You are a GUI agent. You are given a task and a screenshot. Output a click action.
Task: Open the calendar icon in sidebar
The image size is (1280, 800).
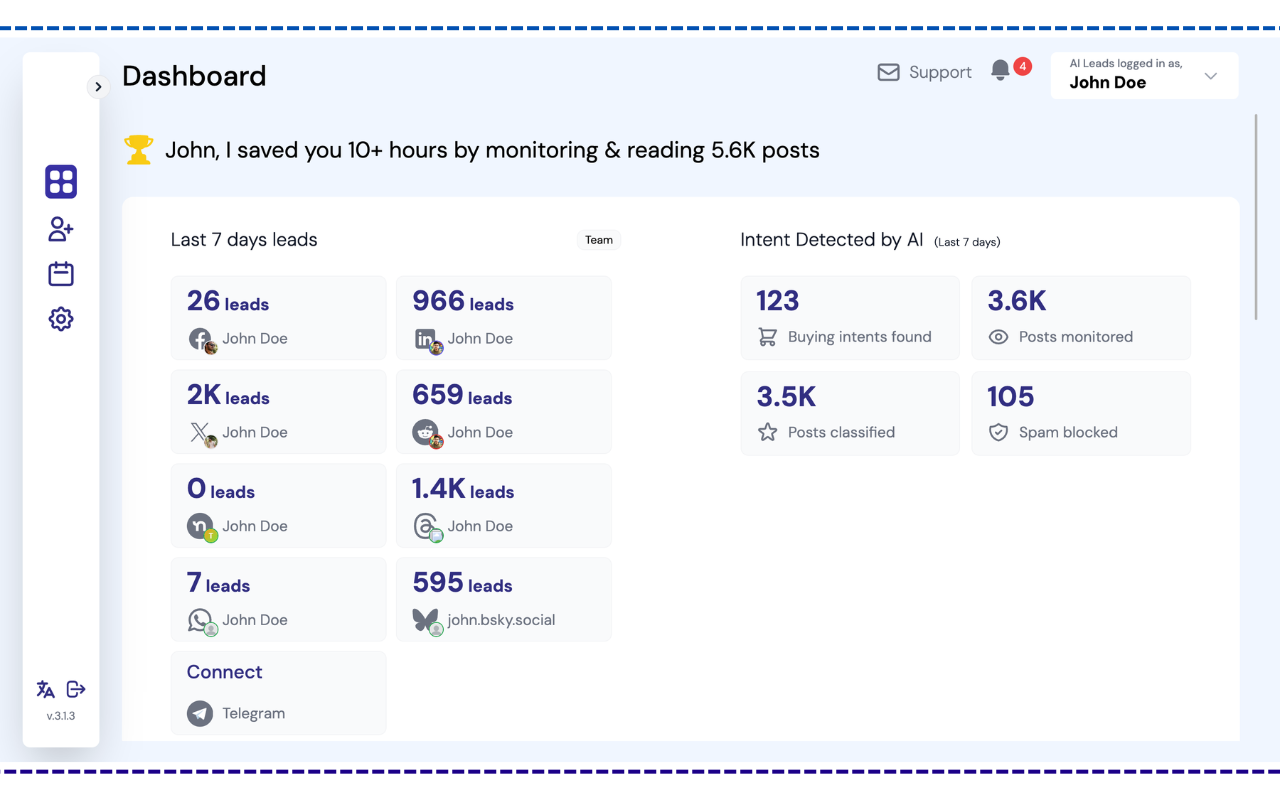61,274
